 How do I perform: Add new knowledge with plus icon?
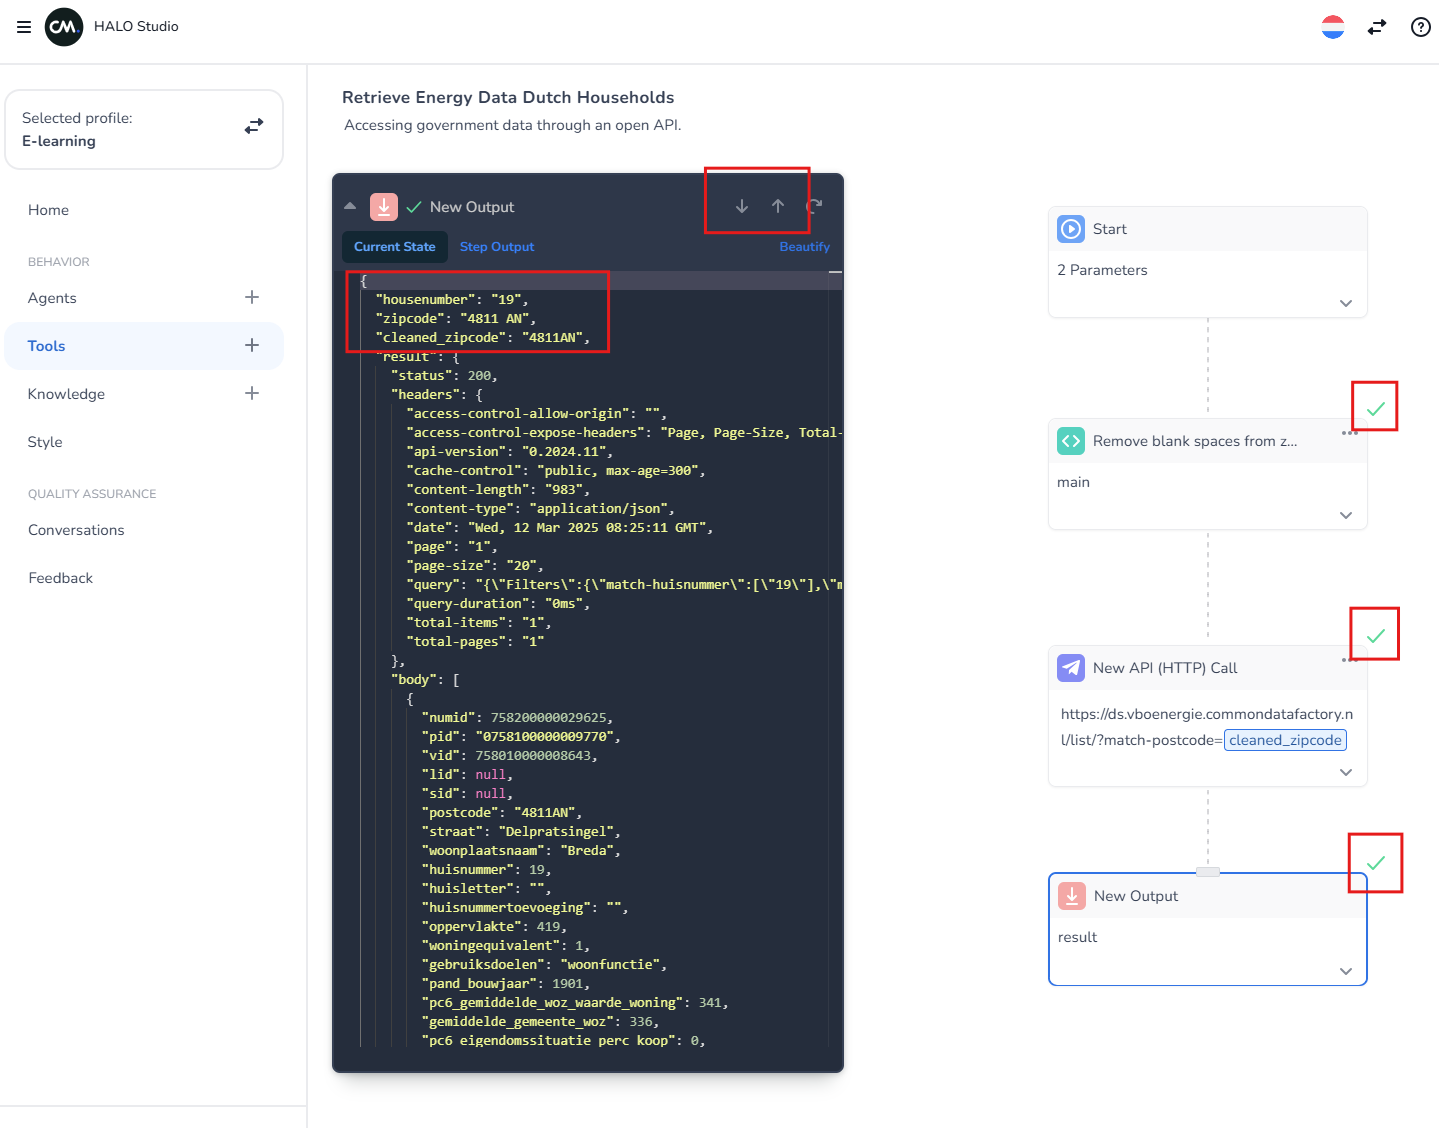click(252, 393)
